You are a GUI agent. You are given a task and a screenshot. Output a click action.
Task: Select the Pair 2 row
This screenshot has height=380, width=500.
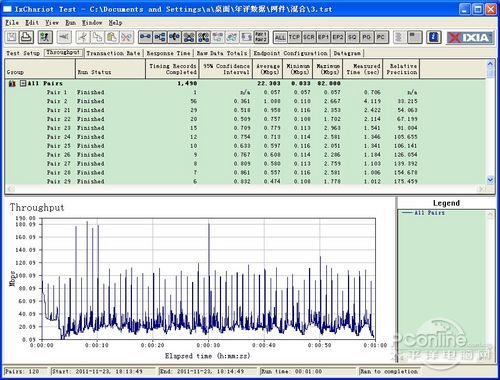245,101
